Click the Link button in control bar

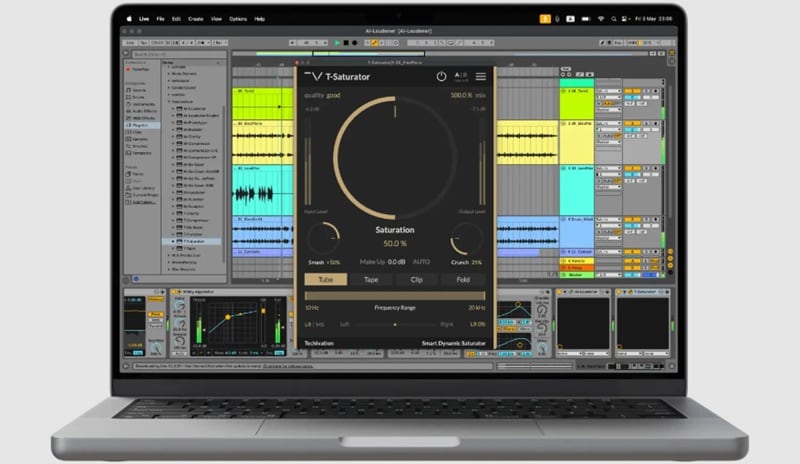coord(130,43)
